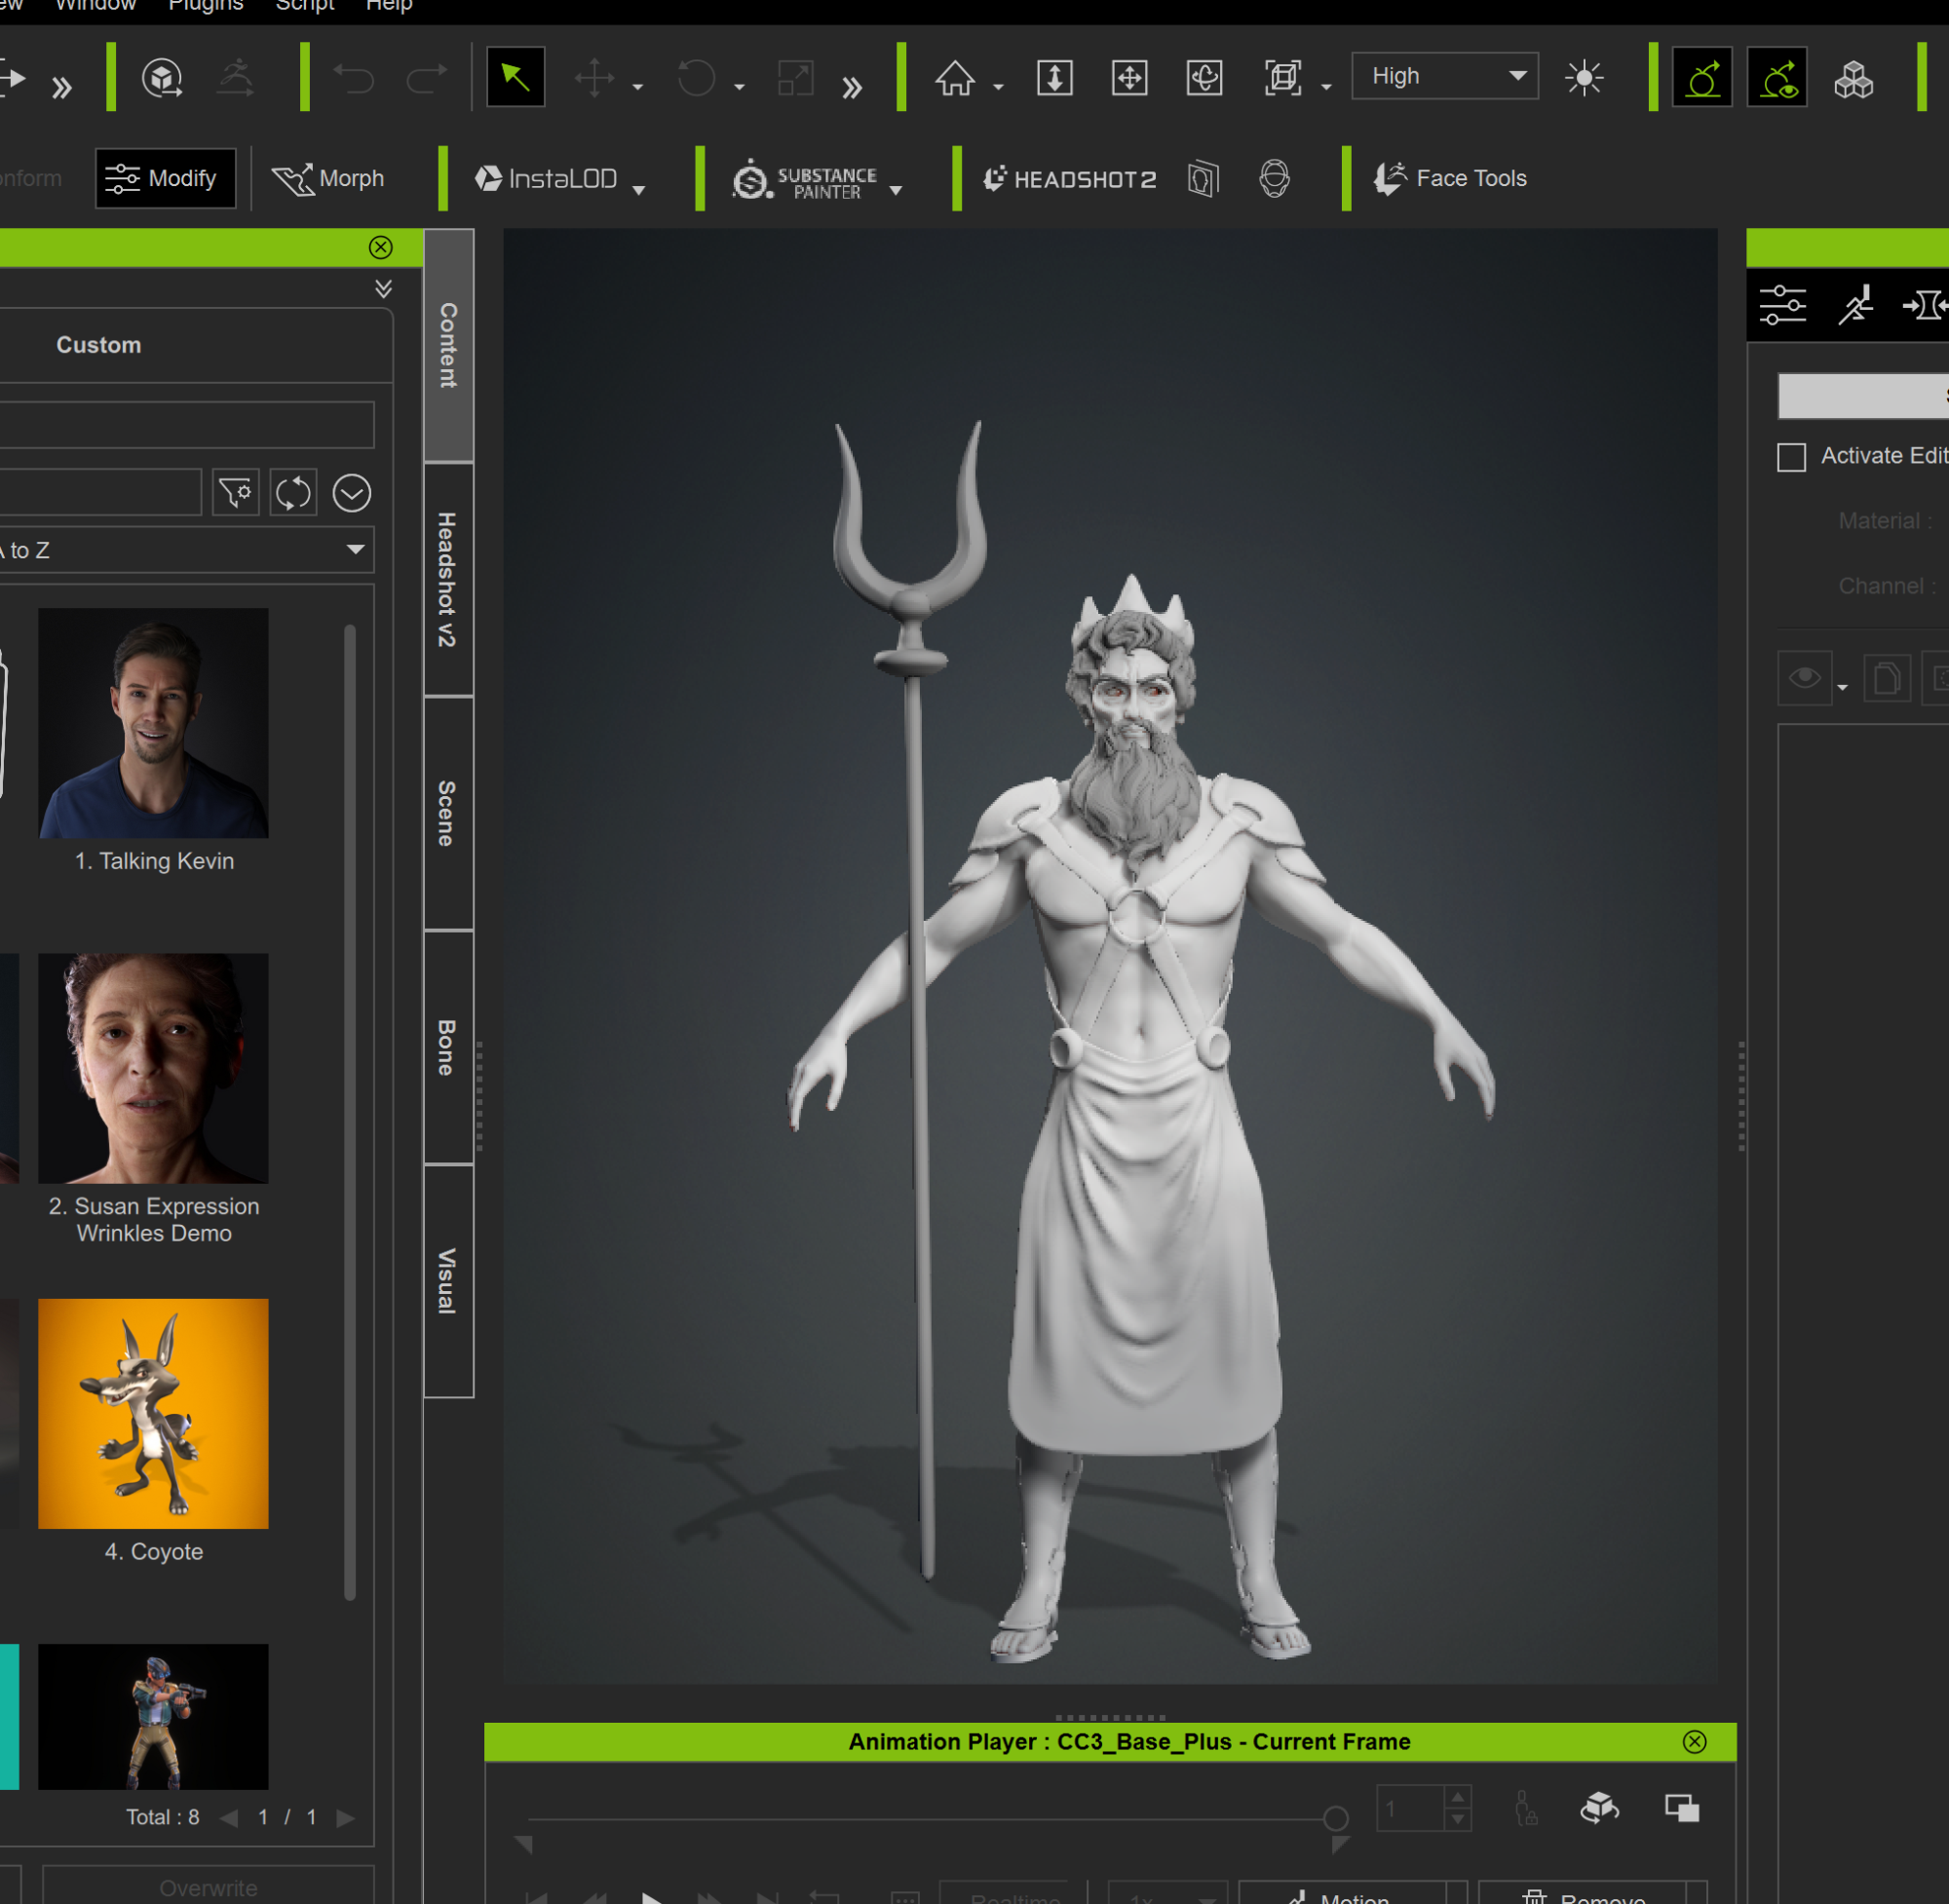Click the filter settings icon

point(236,493)
